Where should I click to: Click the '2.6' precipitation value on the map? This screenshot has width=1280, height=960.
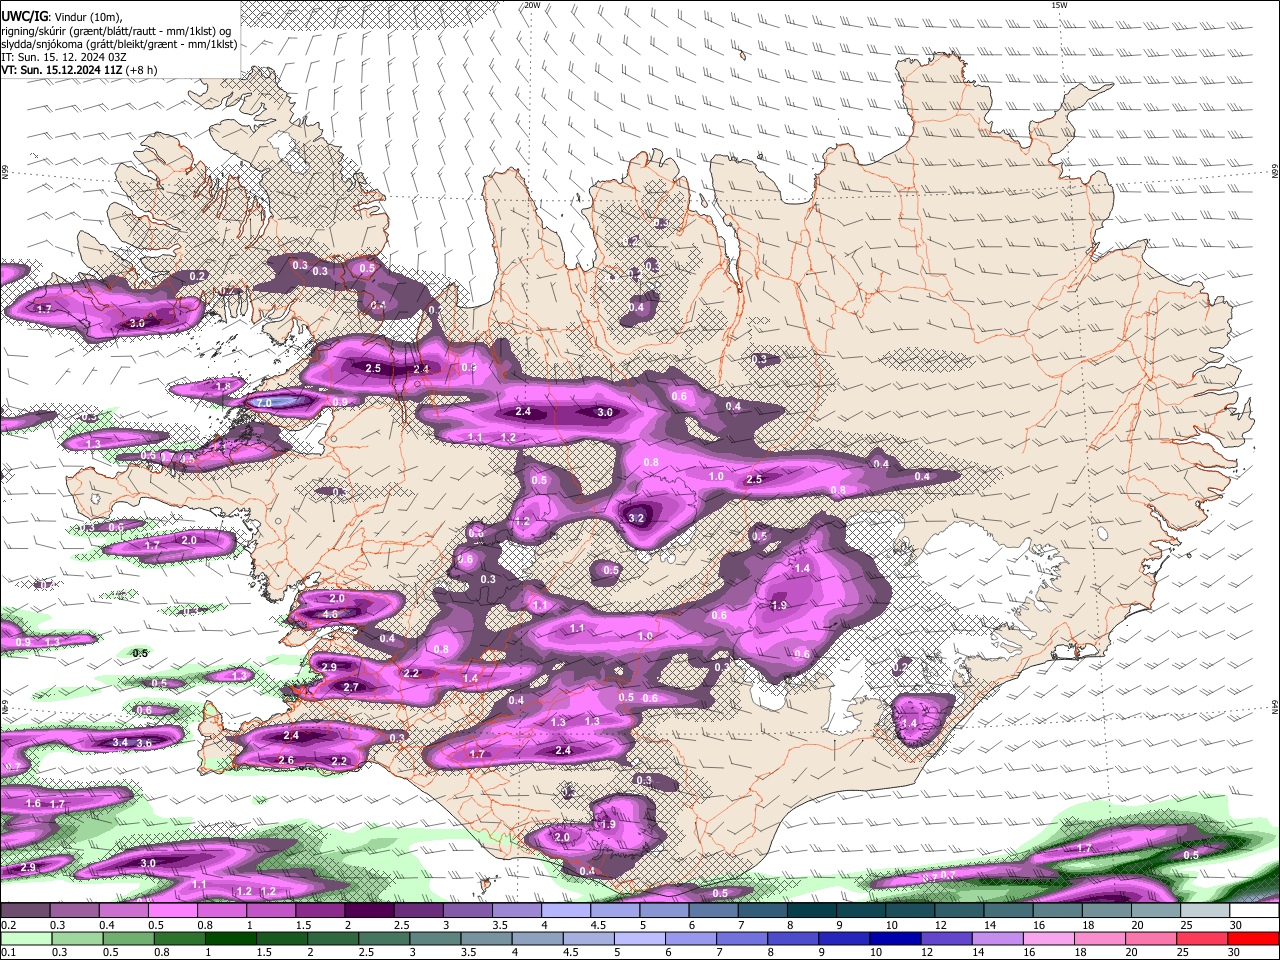[286, 761]
